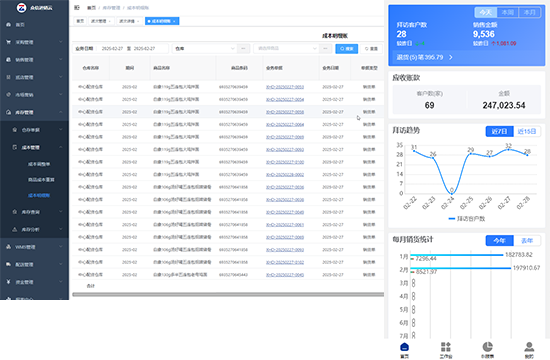Click the shopping cart purchase management icon
Image resolution: width=550 pixels, height=360 pixels.
[8, 42]
